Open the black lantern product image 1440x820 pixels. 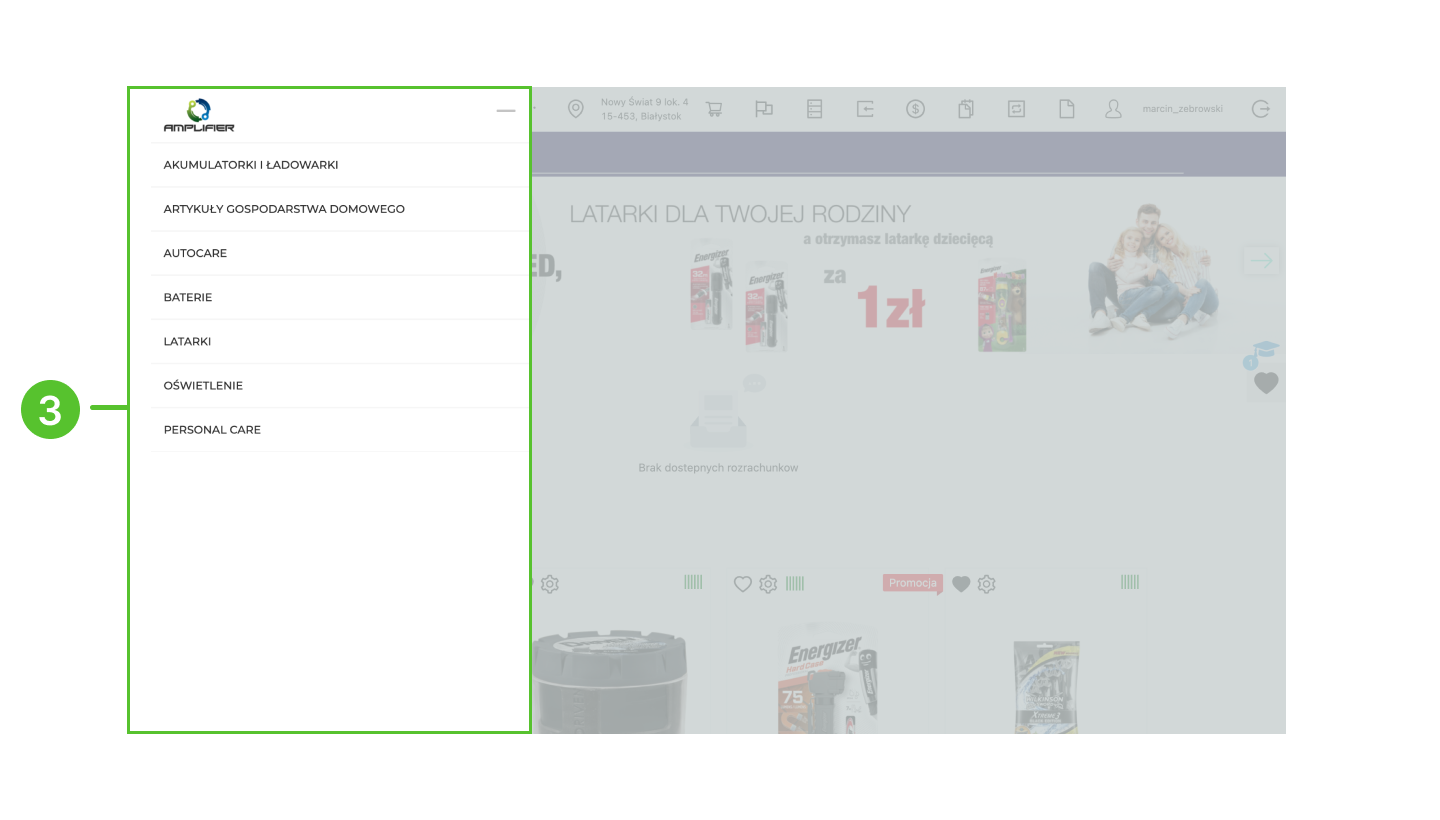(x=608, y=681)
